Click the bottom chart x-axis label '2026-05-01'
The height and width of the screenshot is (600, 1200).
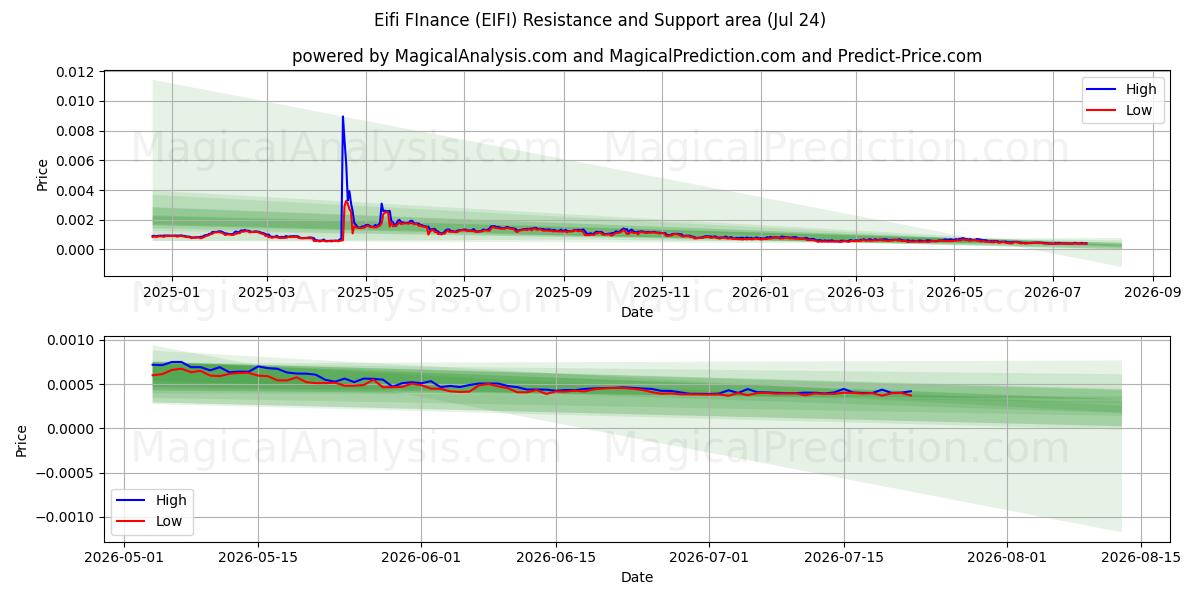click(124, 557)
